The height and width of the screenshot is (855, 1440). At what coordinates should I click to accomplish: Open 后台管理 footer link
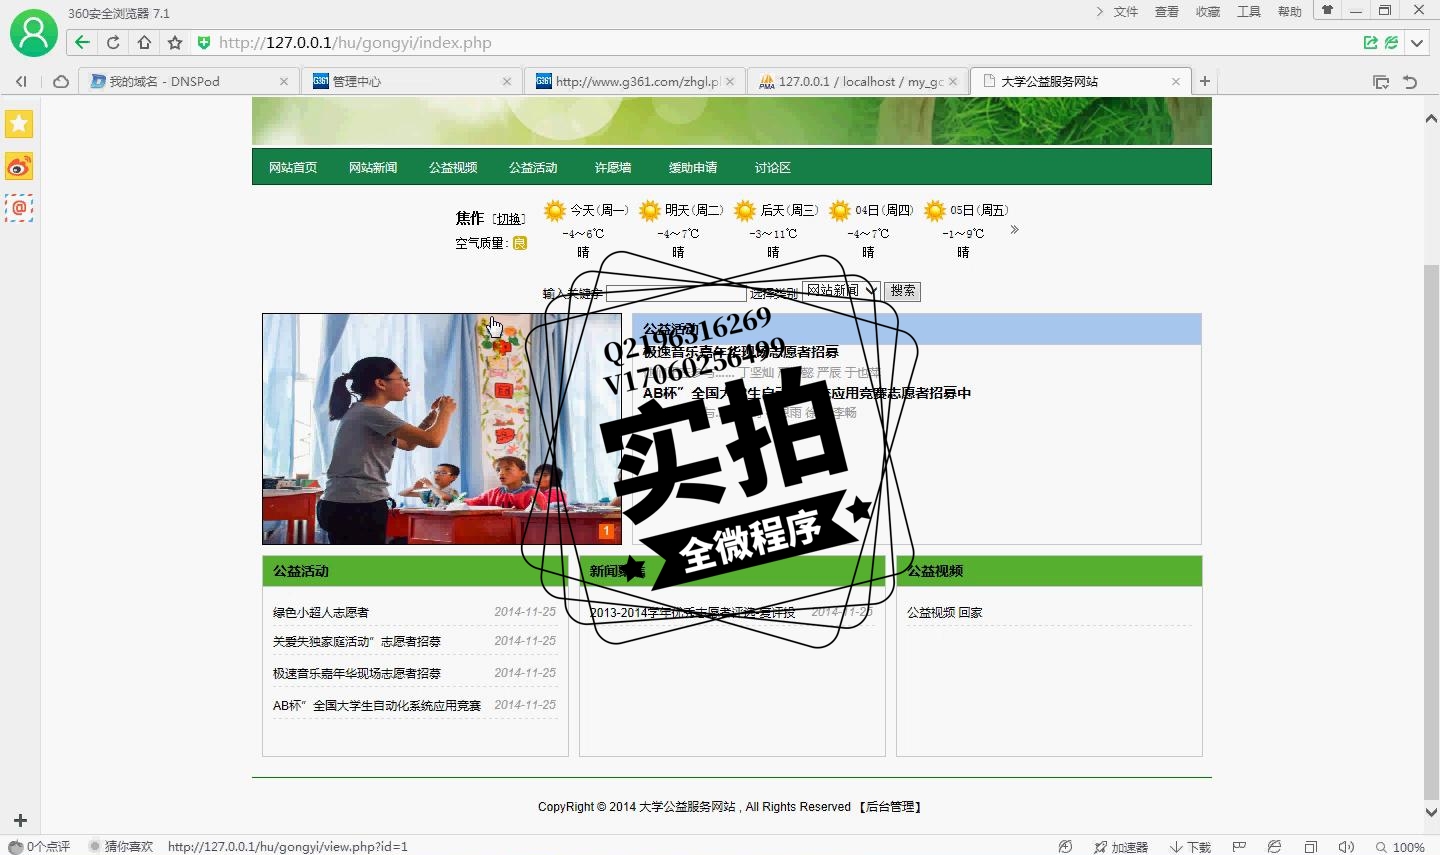(890, 806)
